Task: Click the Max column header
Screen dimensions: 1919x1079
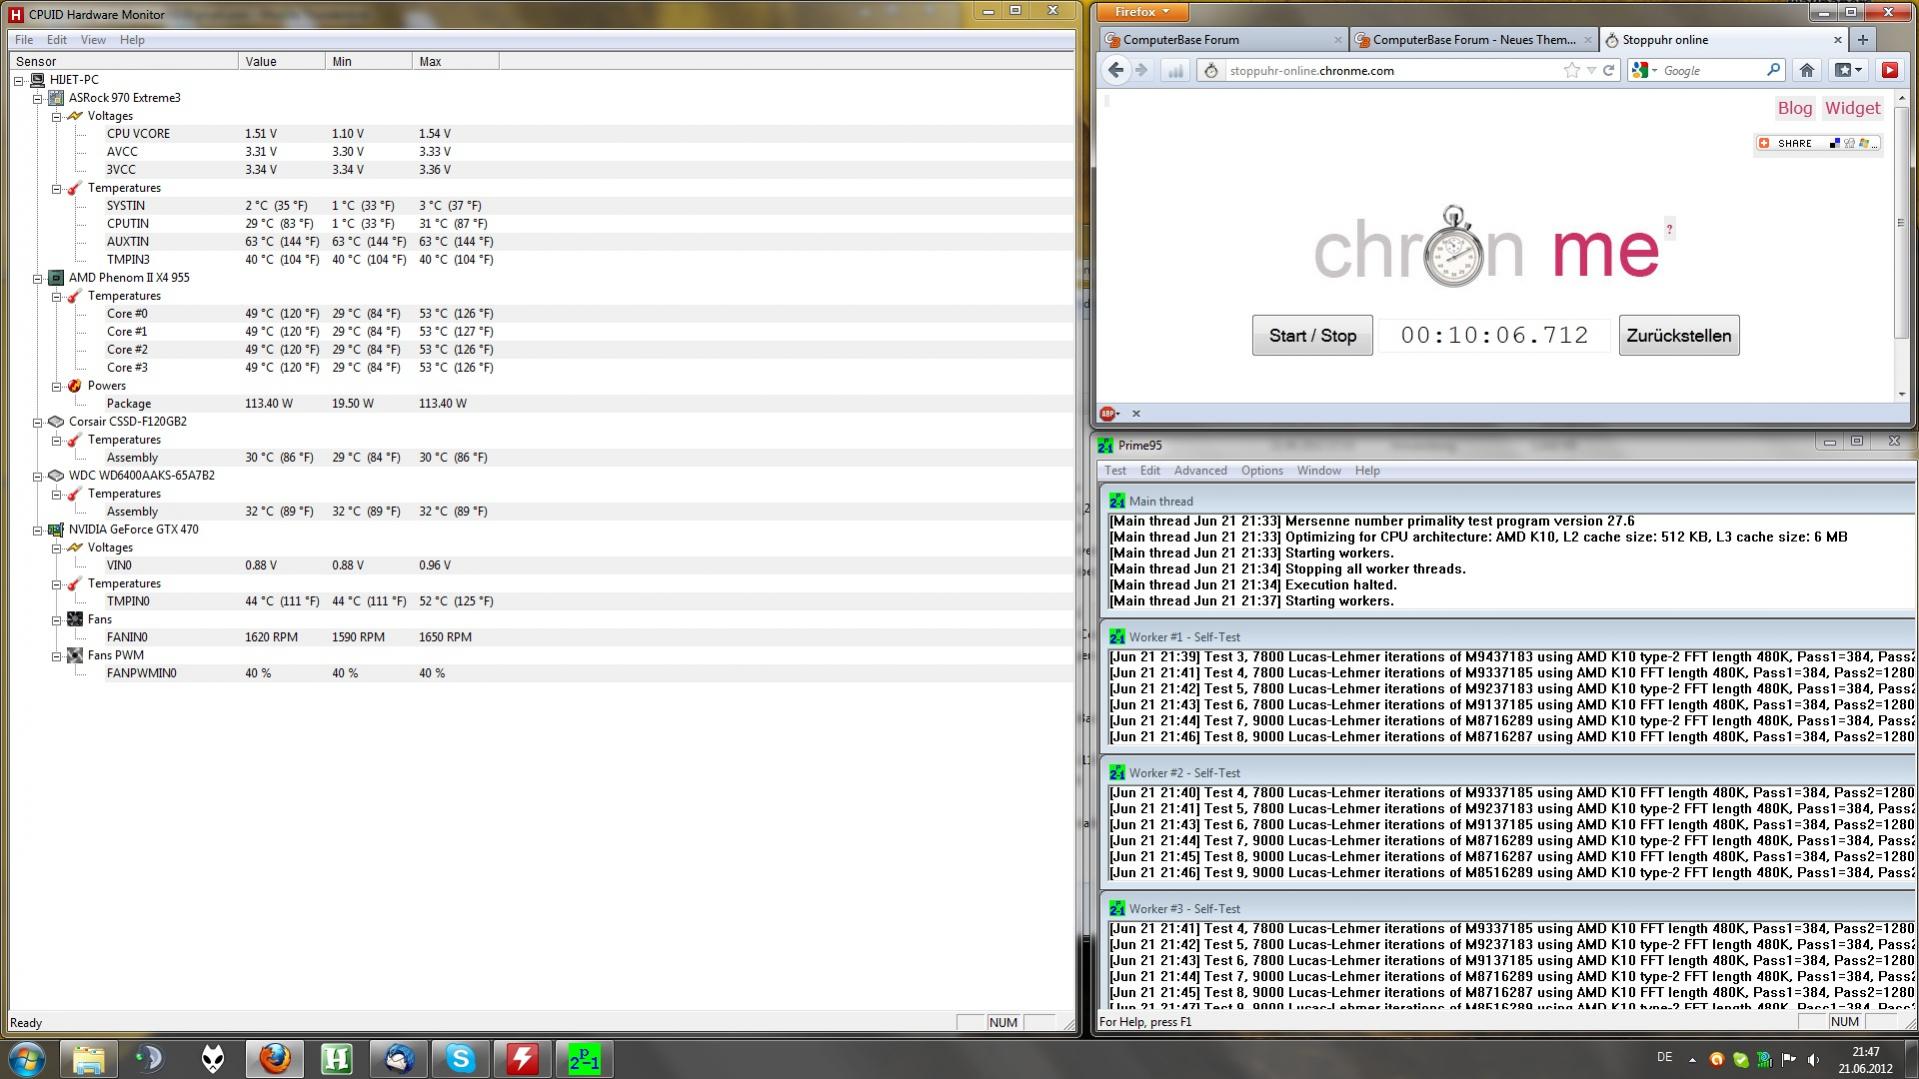Action: pyautogui.click(x=455, y=61)
